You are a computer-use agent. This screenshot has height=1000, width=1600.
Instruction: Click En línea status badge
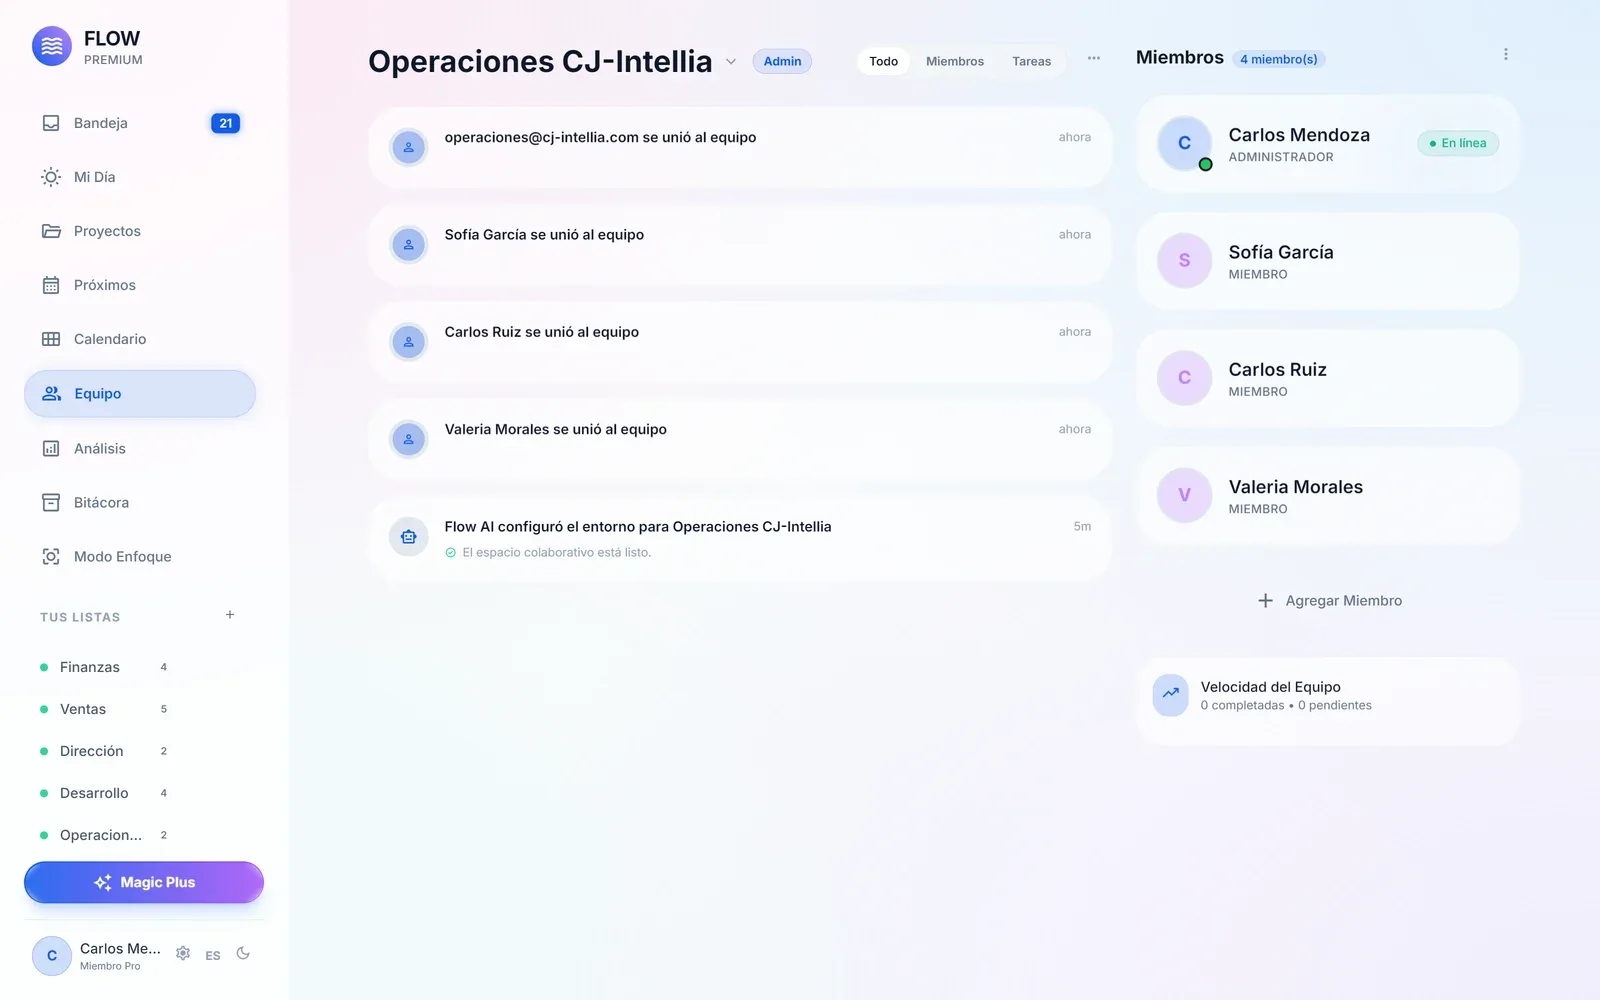coord(1458,143)
